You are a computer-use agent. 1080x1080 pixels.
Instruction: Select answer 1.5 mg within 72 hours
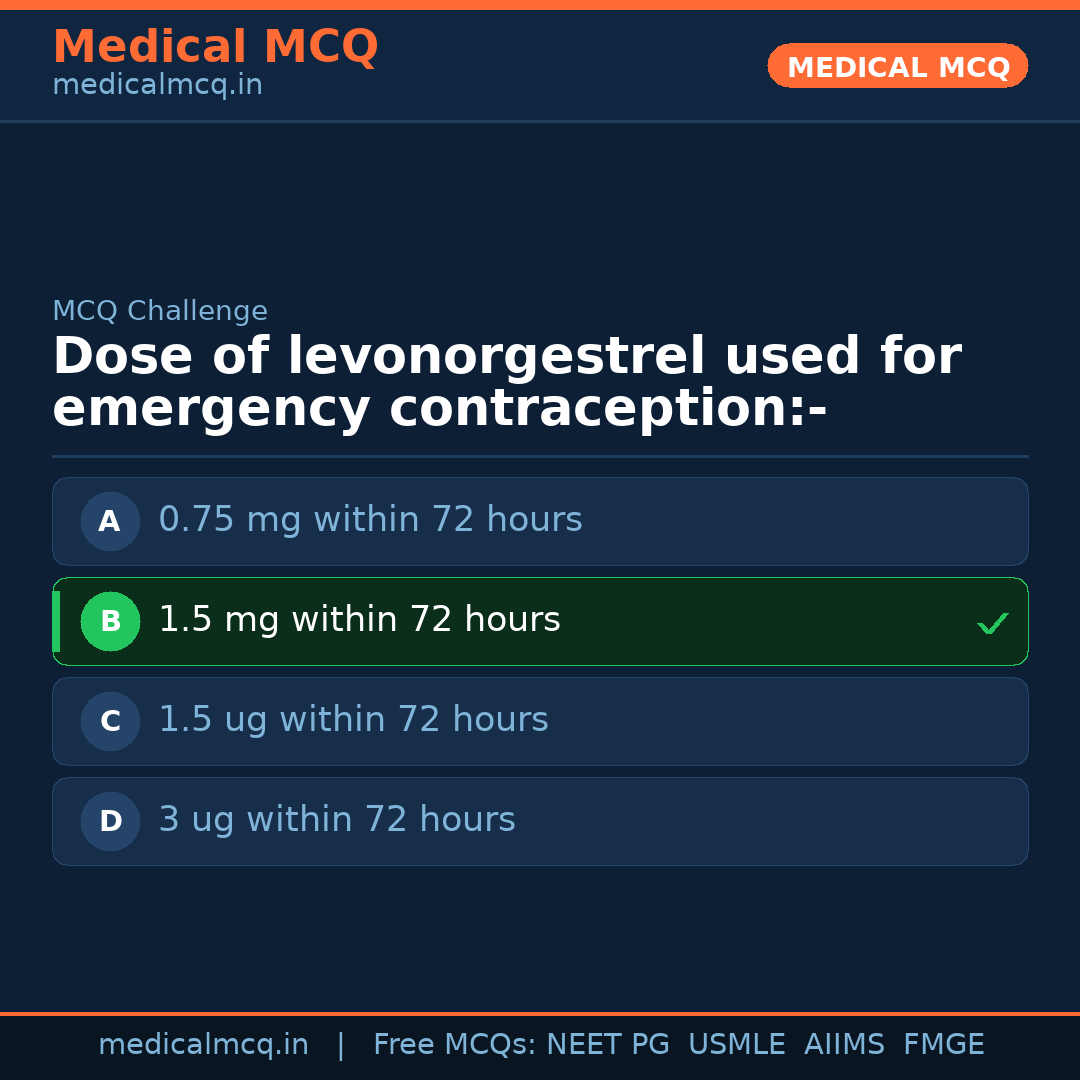(x=359, y=620)
